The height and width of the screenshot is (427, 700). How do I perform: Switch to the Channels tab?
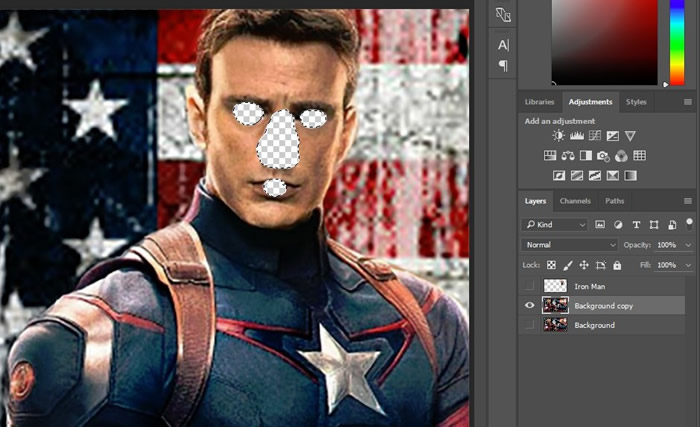click(x=575, y=201)
